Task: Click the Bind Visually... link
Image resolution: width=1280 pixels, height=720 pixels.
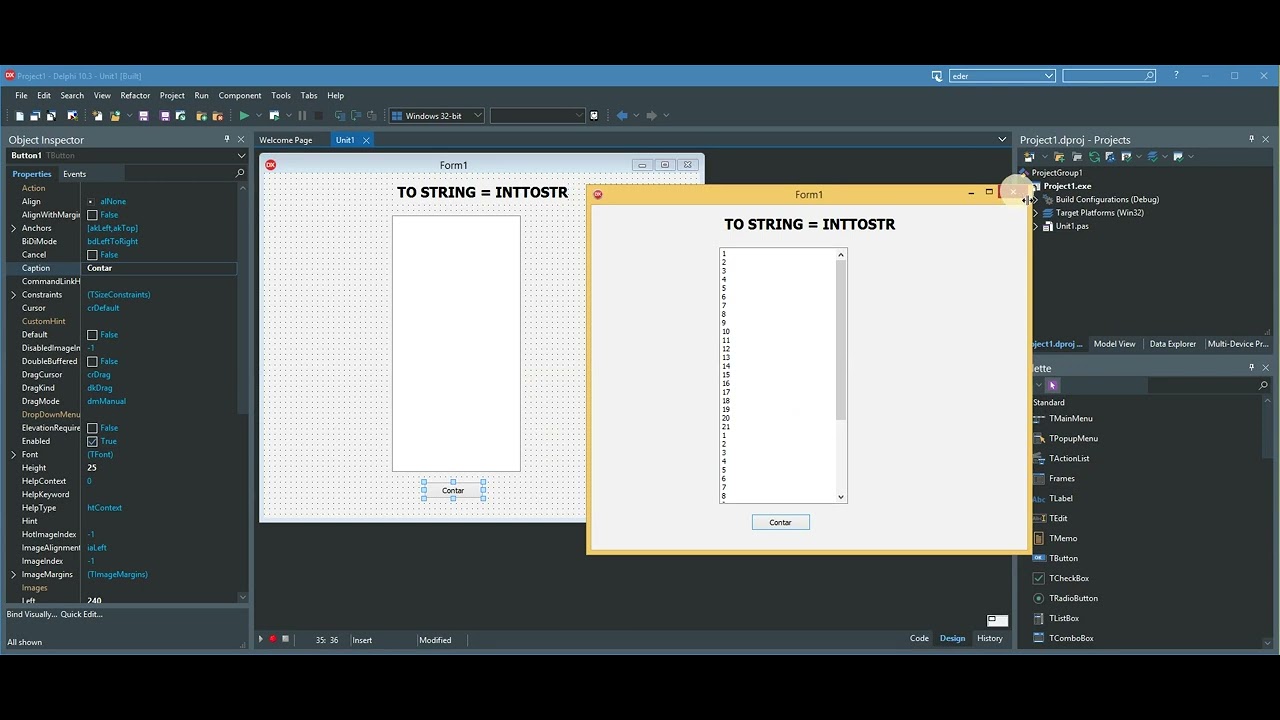Action: click(x=32, y=614)
